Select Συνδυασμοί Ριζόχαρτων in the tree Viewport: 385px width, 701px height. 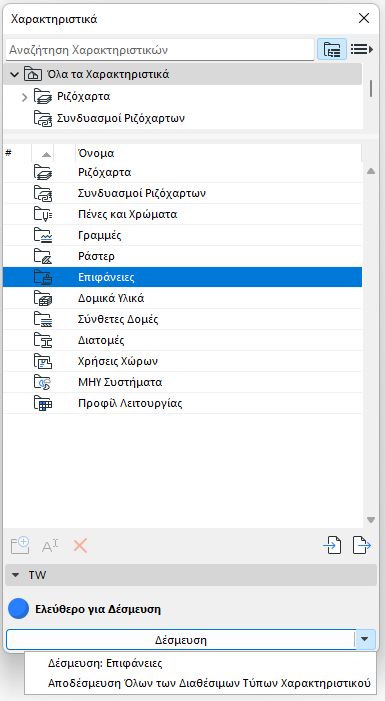click(x=121, y=118)
